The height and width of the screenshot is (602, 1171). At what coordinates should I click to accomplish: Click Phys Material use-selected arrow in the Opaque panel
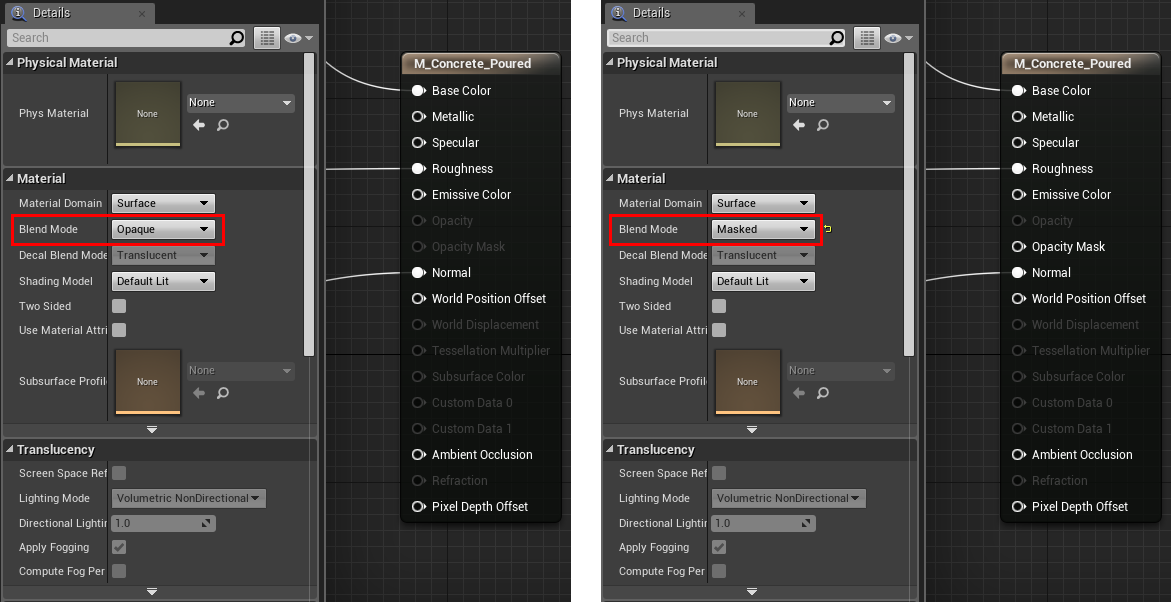pyautogui.click(x=199, y=125)
